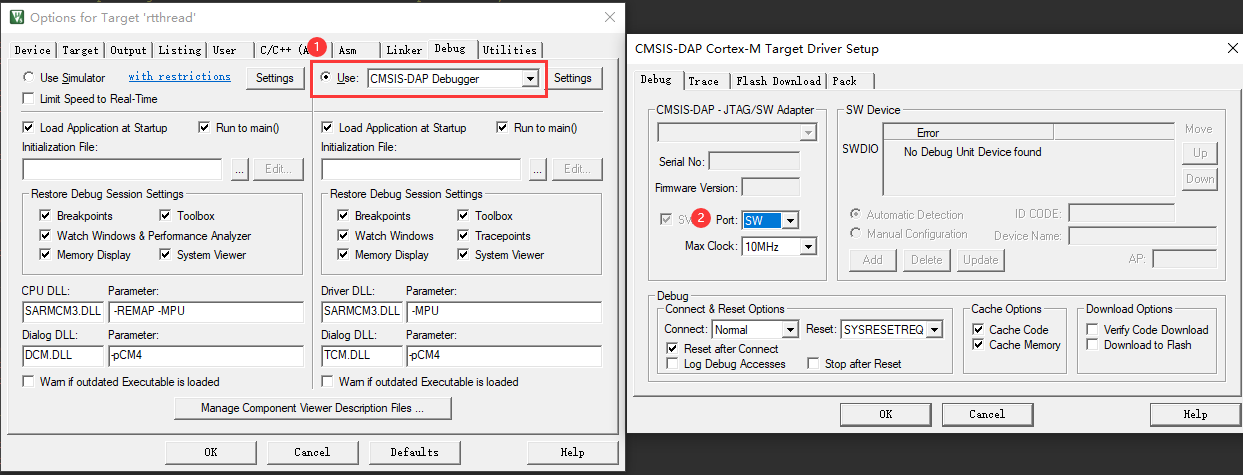This screenshot has height=475, width=1243.
Task: Close the CMSIS-DAP Target Driver Setup dialog
Action: (1228, 48)
